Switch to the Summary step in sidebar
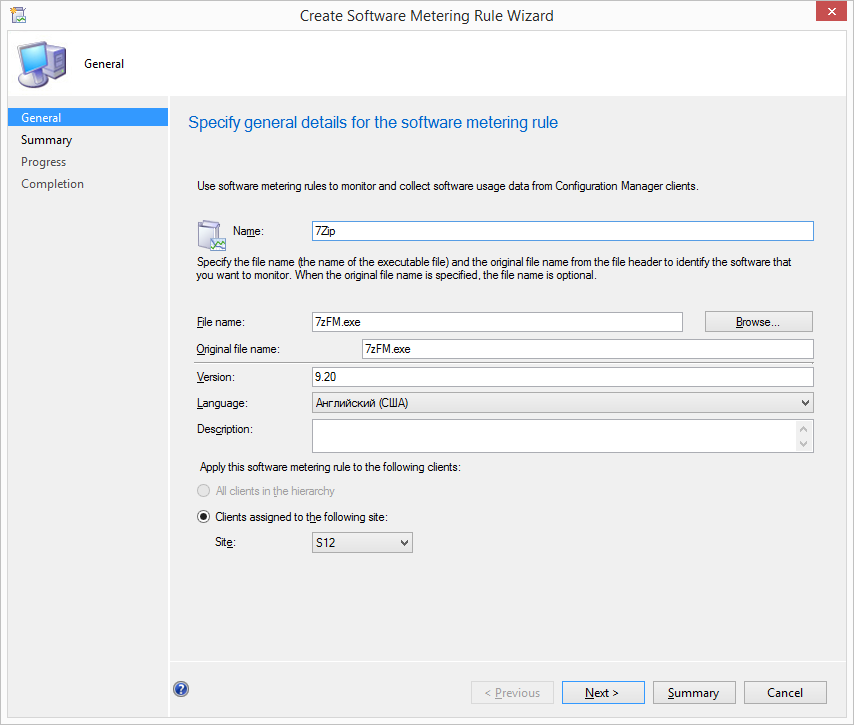854x725 pixels. 45,139
